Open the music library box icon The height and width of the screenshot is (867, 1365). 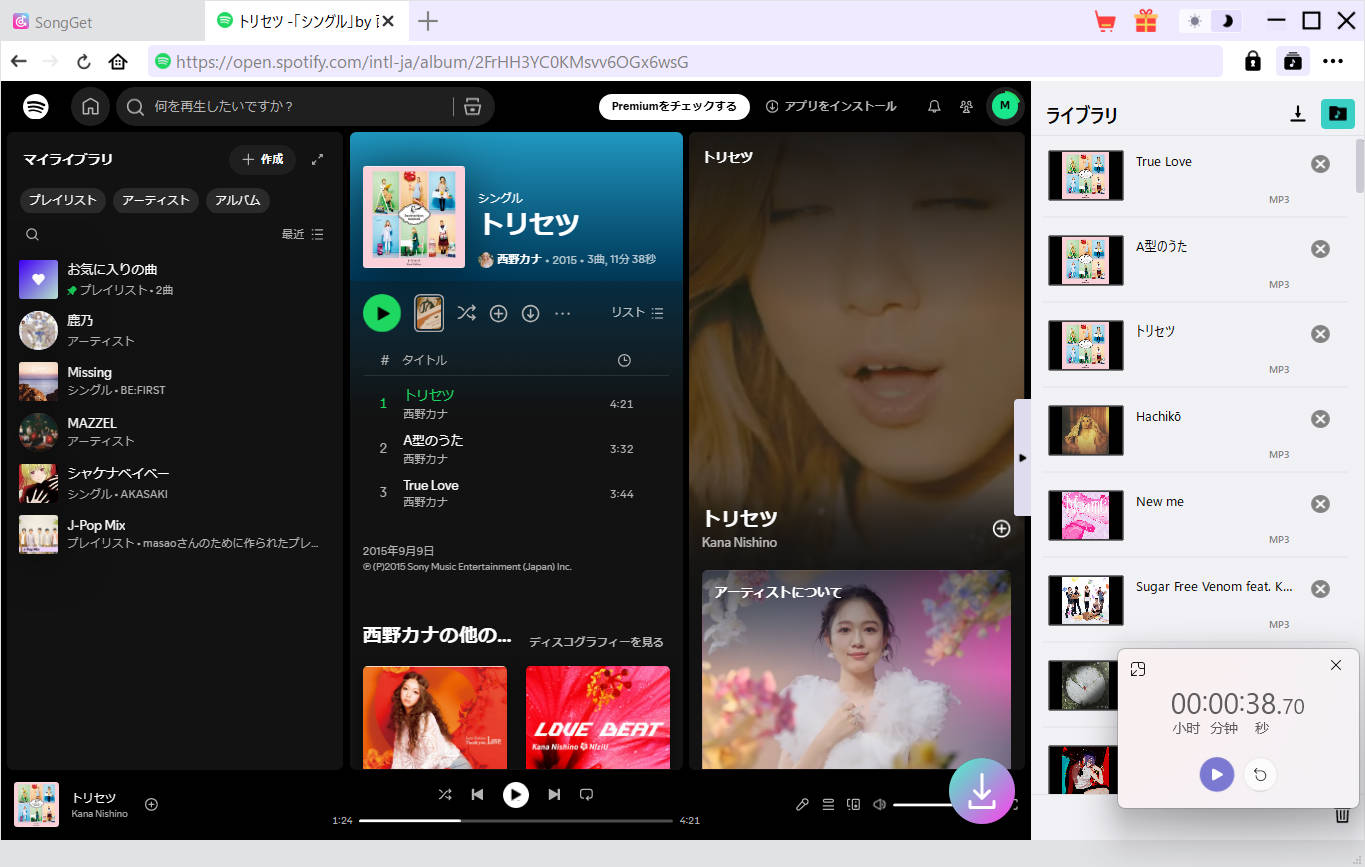tap(1292, 61)
